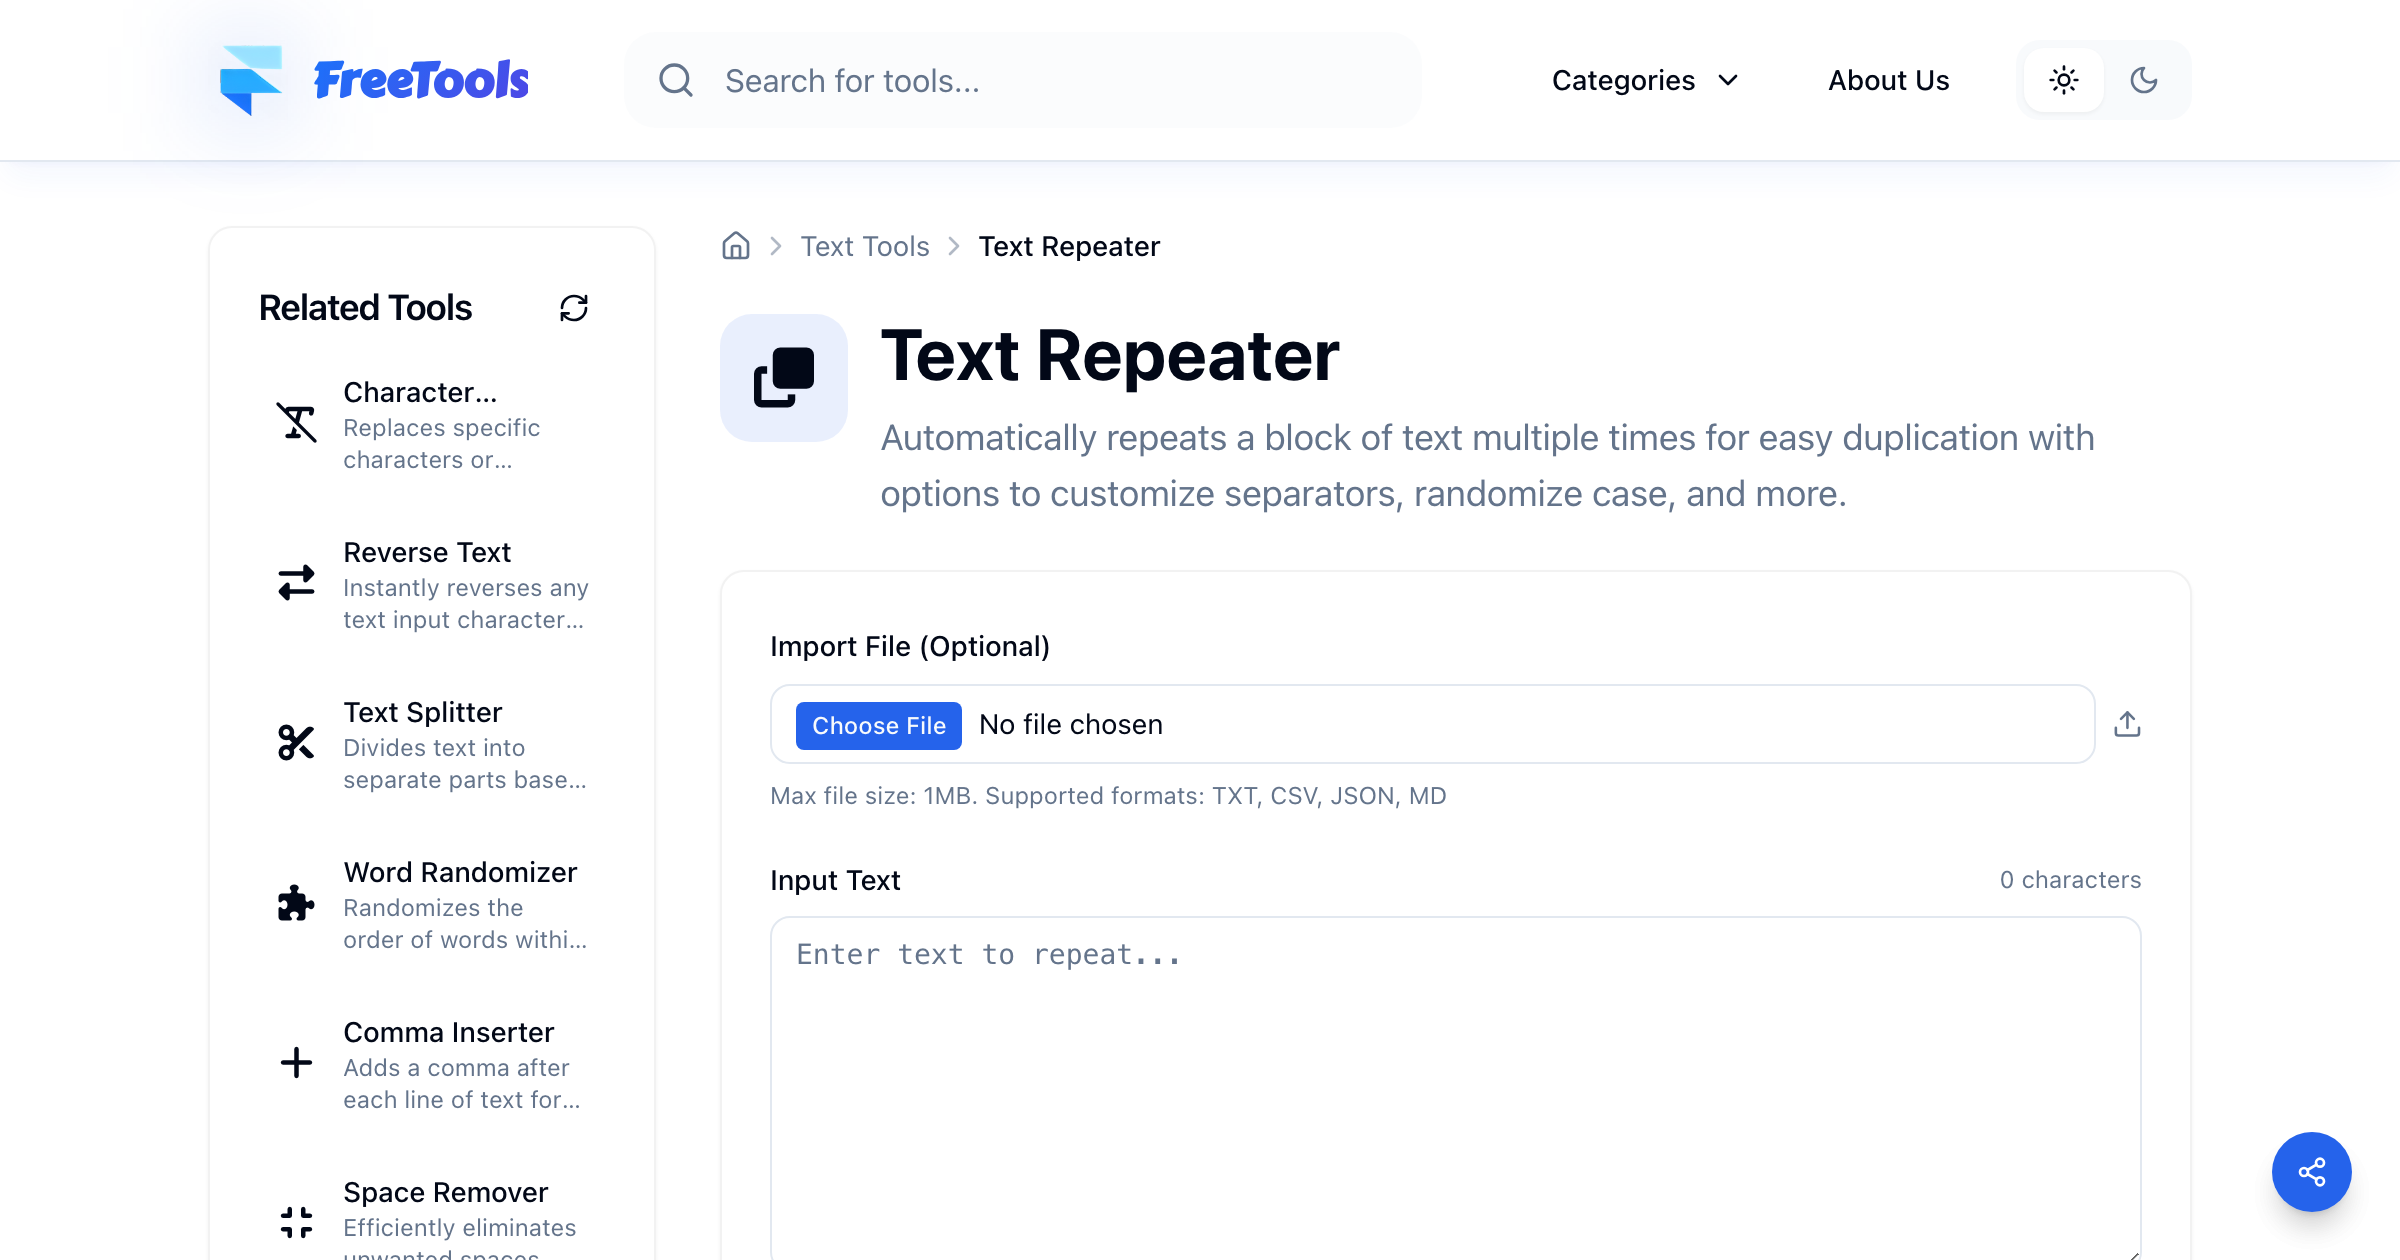Switch to dark mode moon icon
Viewport: 2400px width, 1260px height.
2144,80
